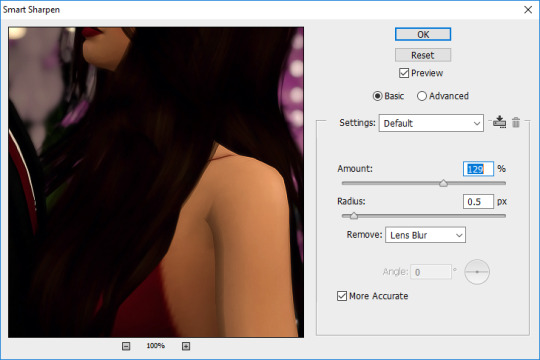
Task: Click the Reset button
Action: tap(423, 55)
